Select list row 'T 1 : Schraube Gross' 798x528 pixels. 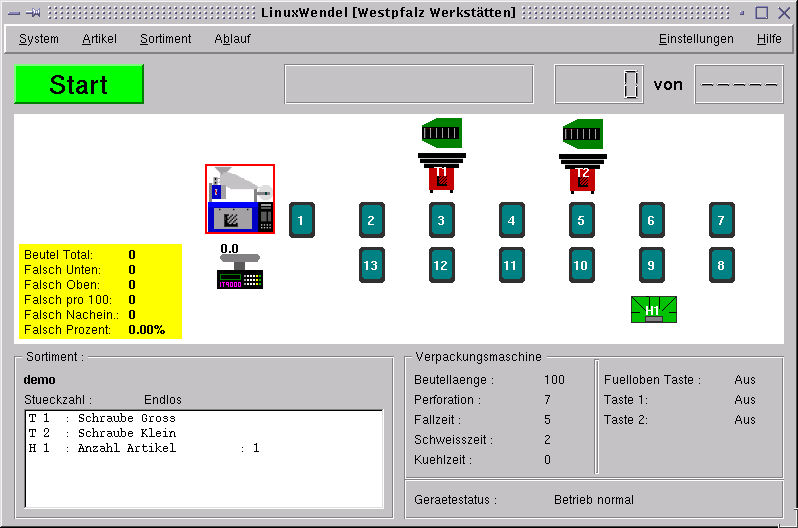[x=204, y=418]
